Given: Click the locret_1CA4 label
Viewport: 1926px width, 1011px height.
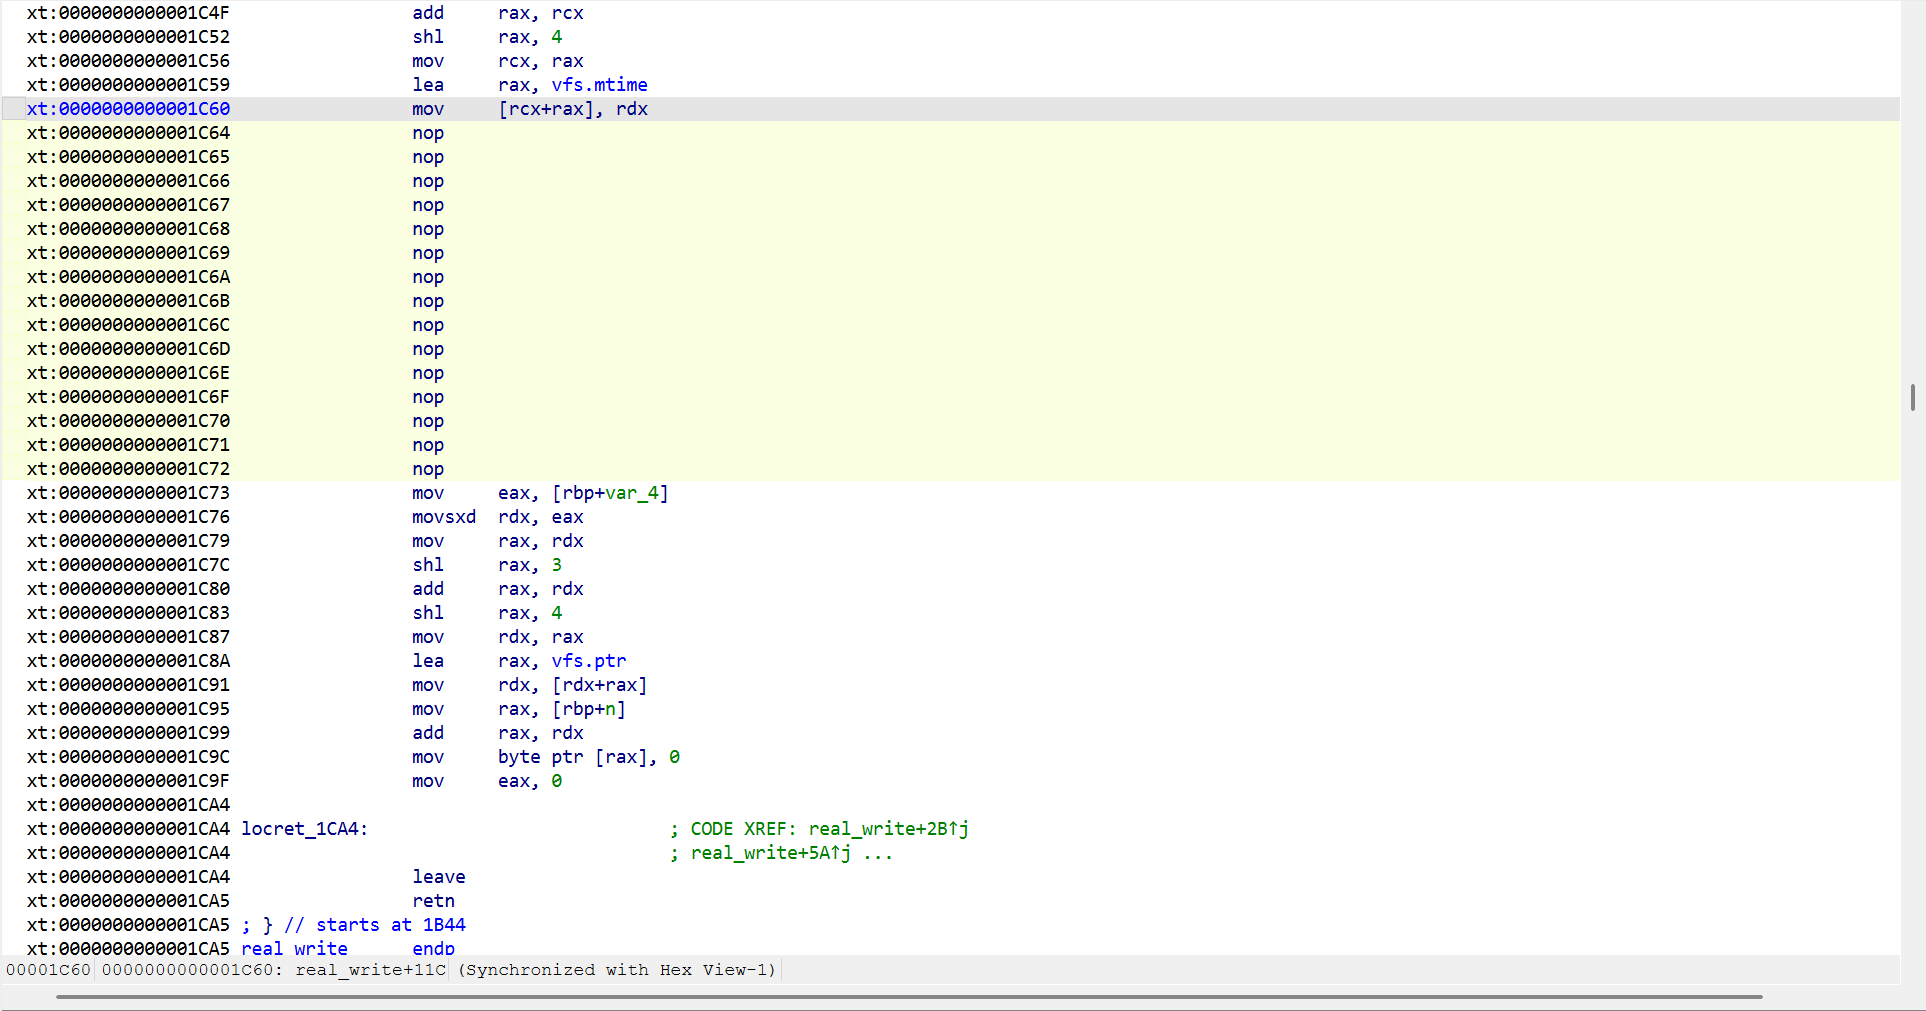Looking at the screenshot, I should (x=303, y=829).
